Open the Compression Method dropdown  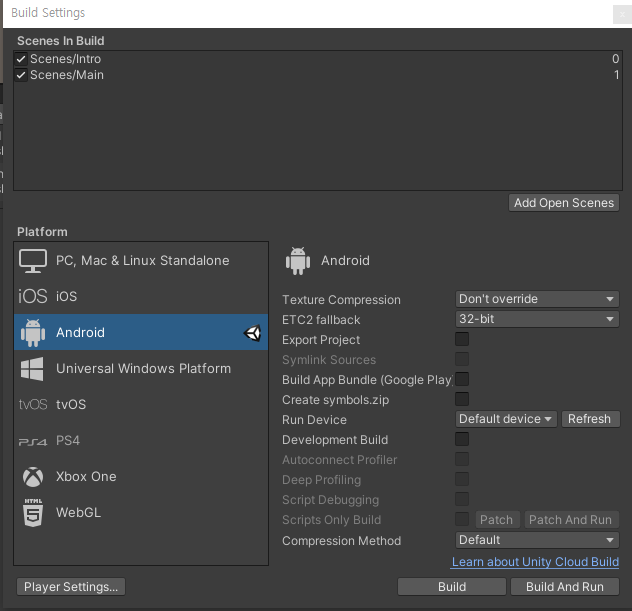click(537, 540)
